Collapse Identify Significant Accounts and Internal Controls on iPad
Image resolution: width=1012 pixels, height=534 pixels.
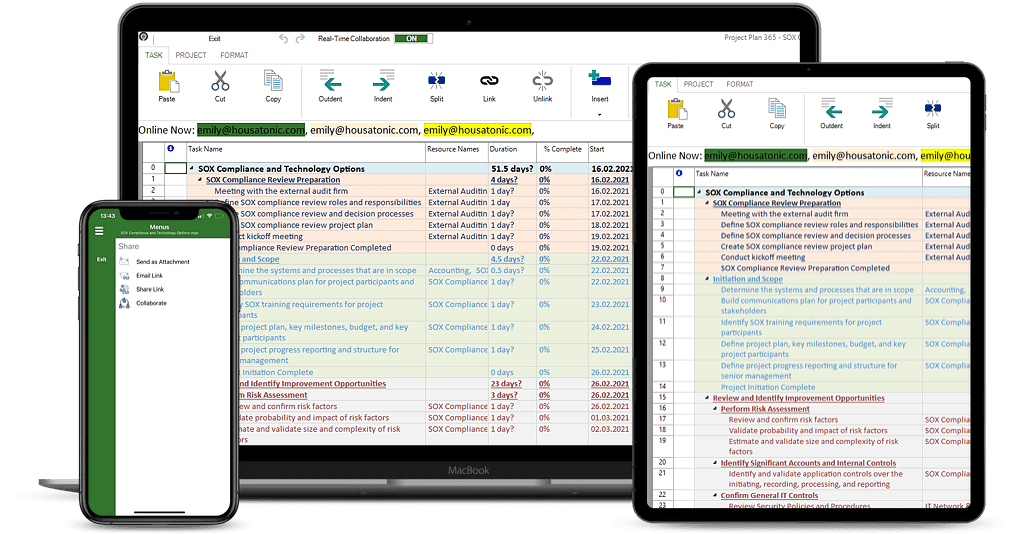point(715,463)
